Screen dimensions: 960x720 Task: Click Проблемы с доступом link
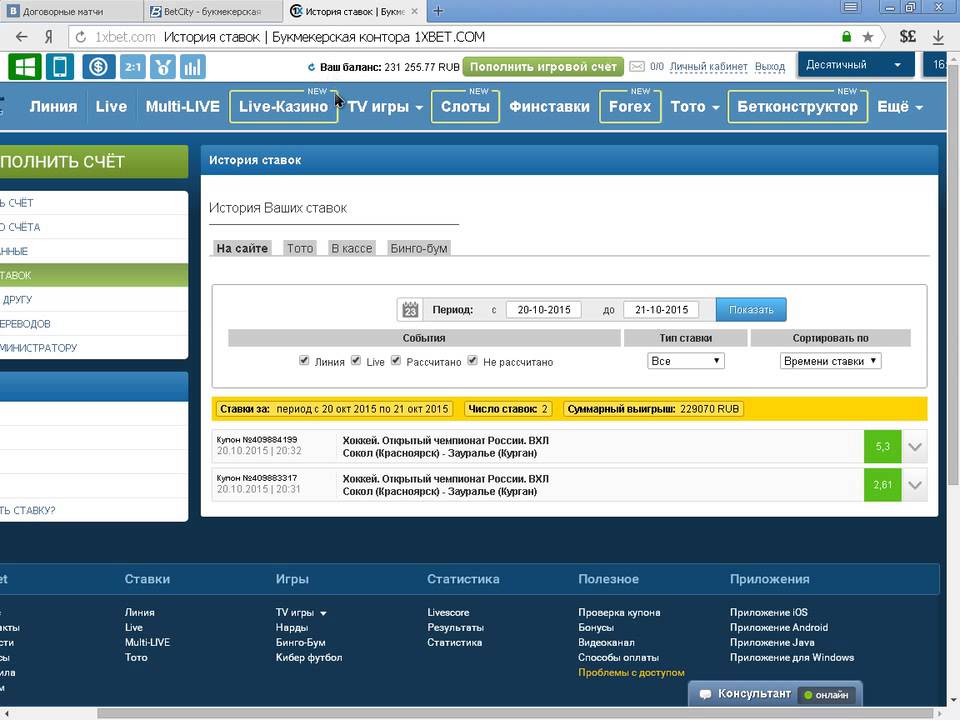631,672
